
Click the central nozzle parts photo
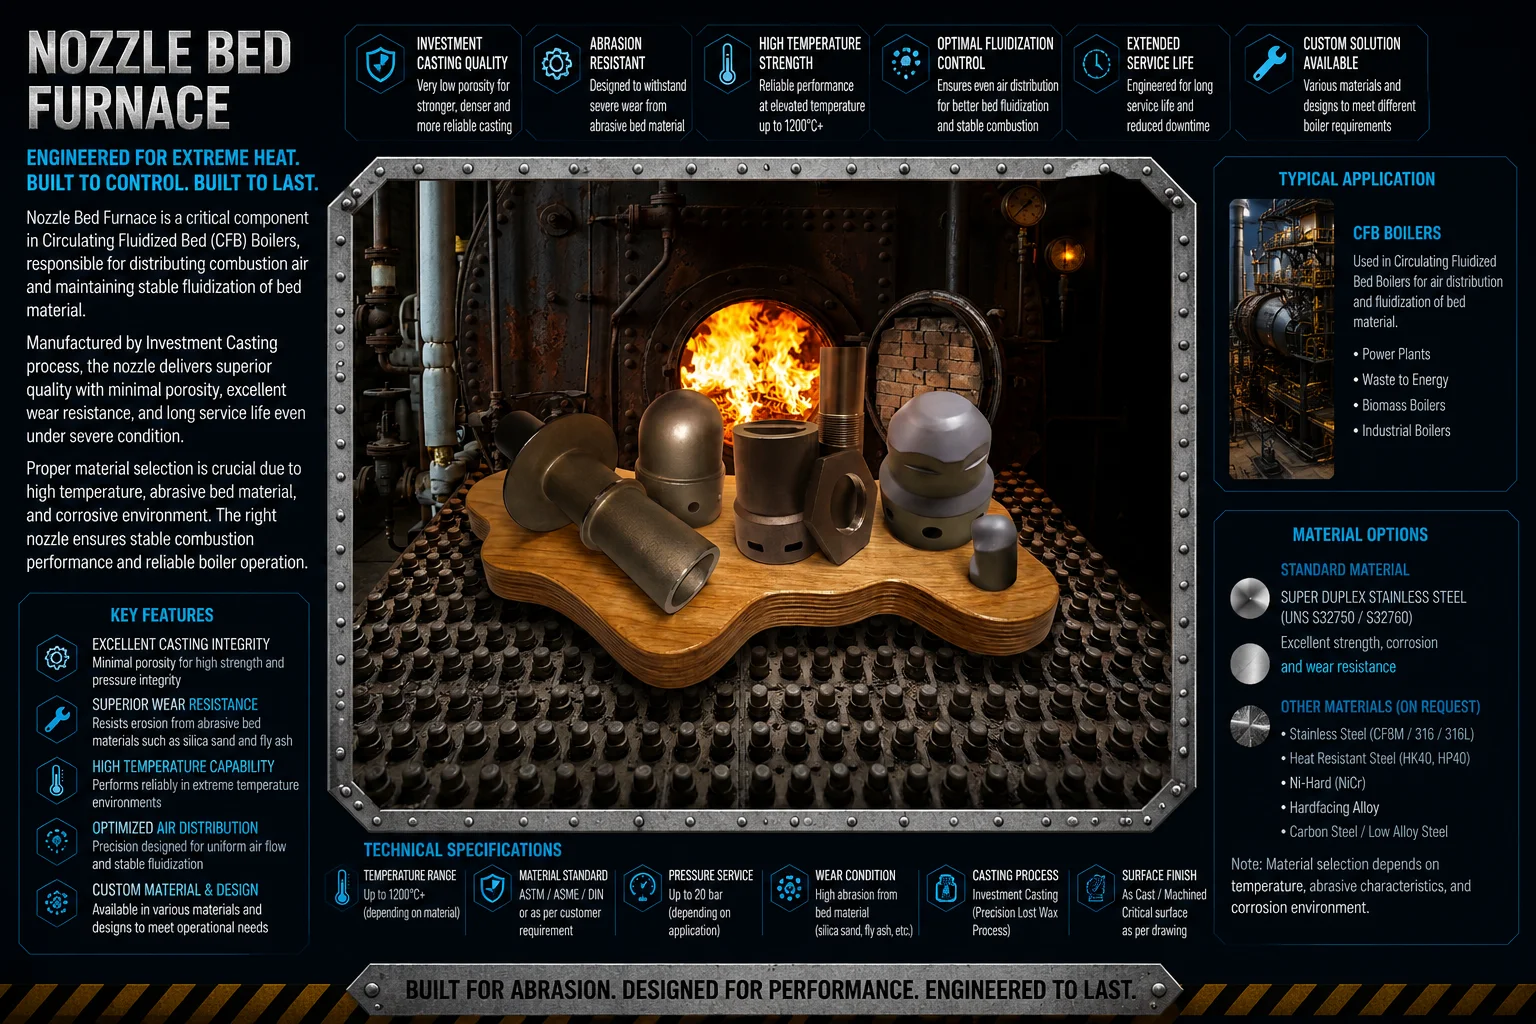(x=762, y=494)
